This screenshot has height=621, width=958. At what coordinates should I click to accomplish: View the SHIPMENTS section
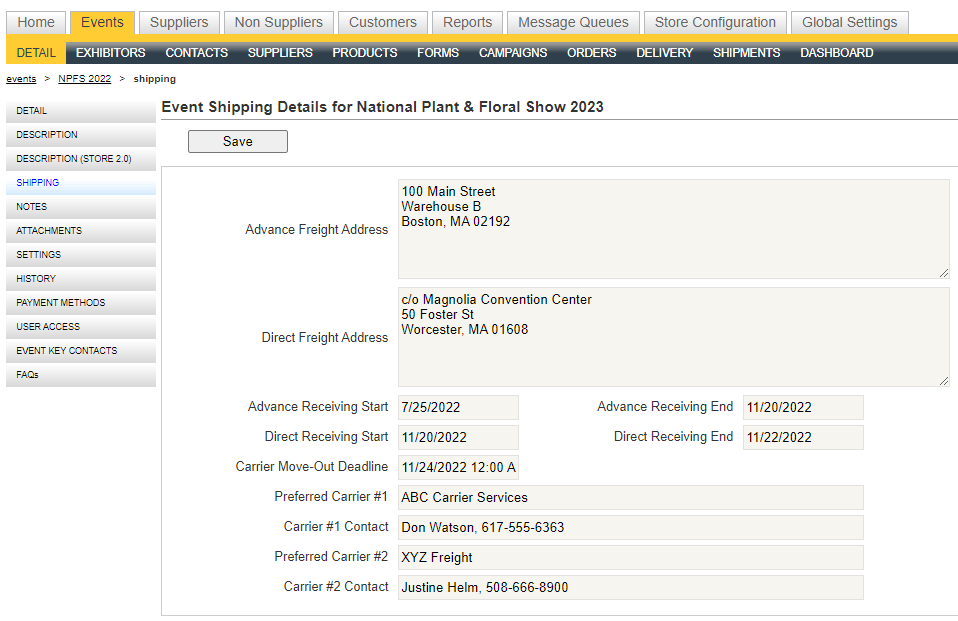[746, 52]
